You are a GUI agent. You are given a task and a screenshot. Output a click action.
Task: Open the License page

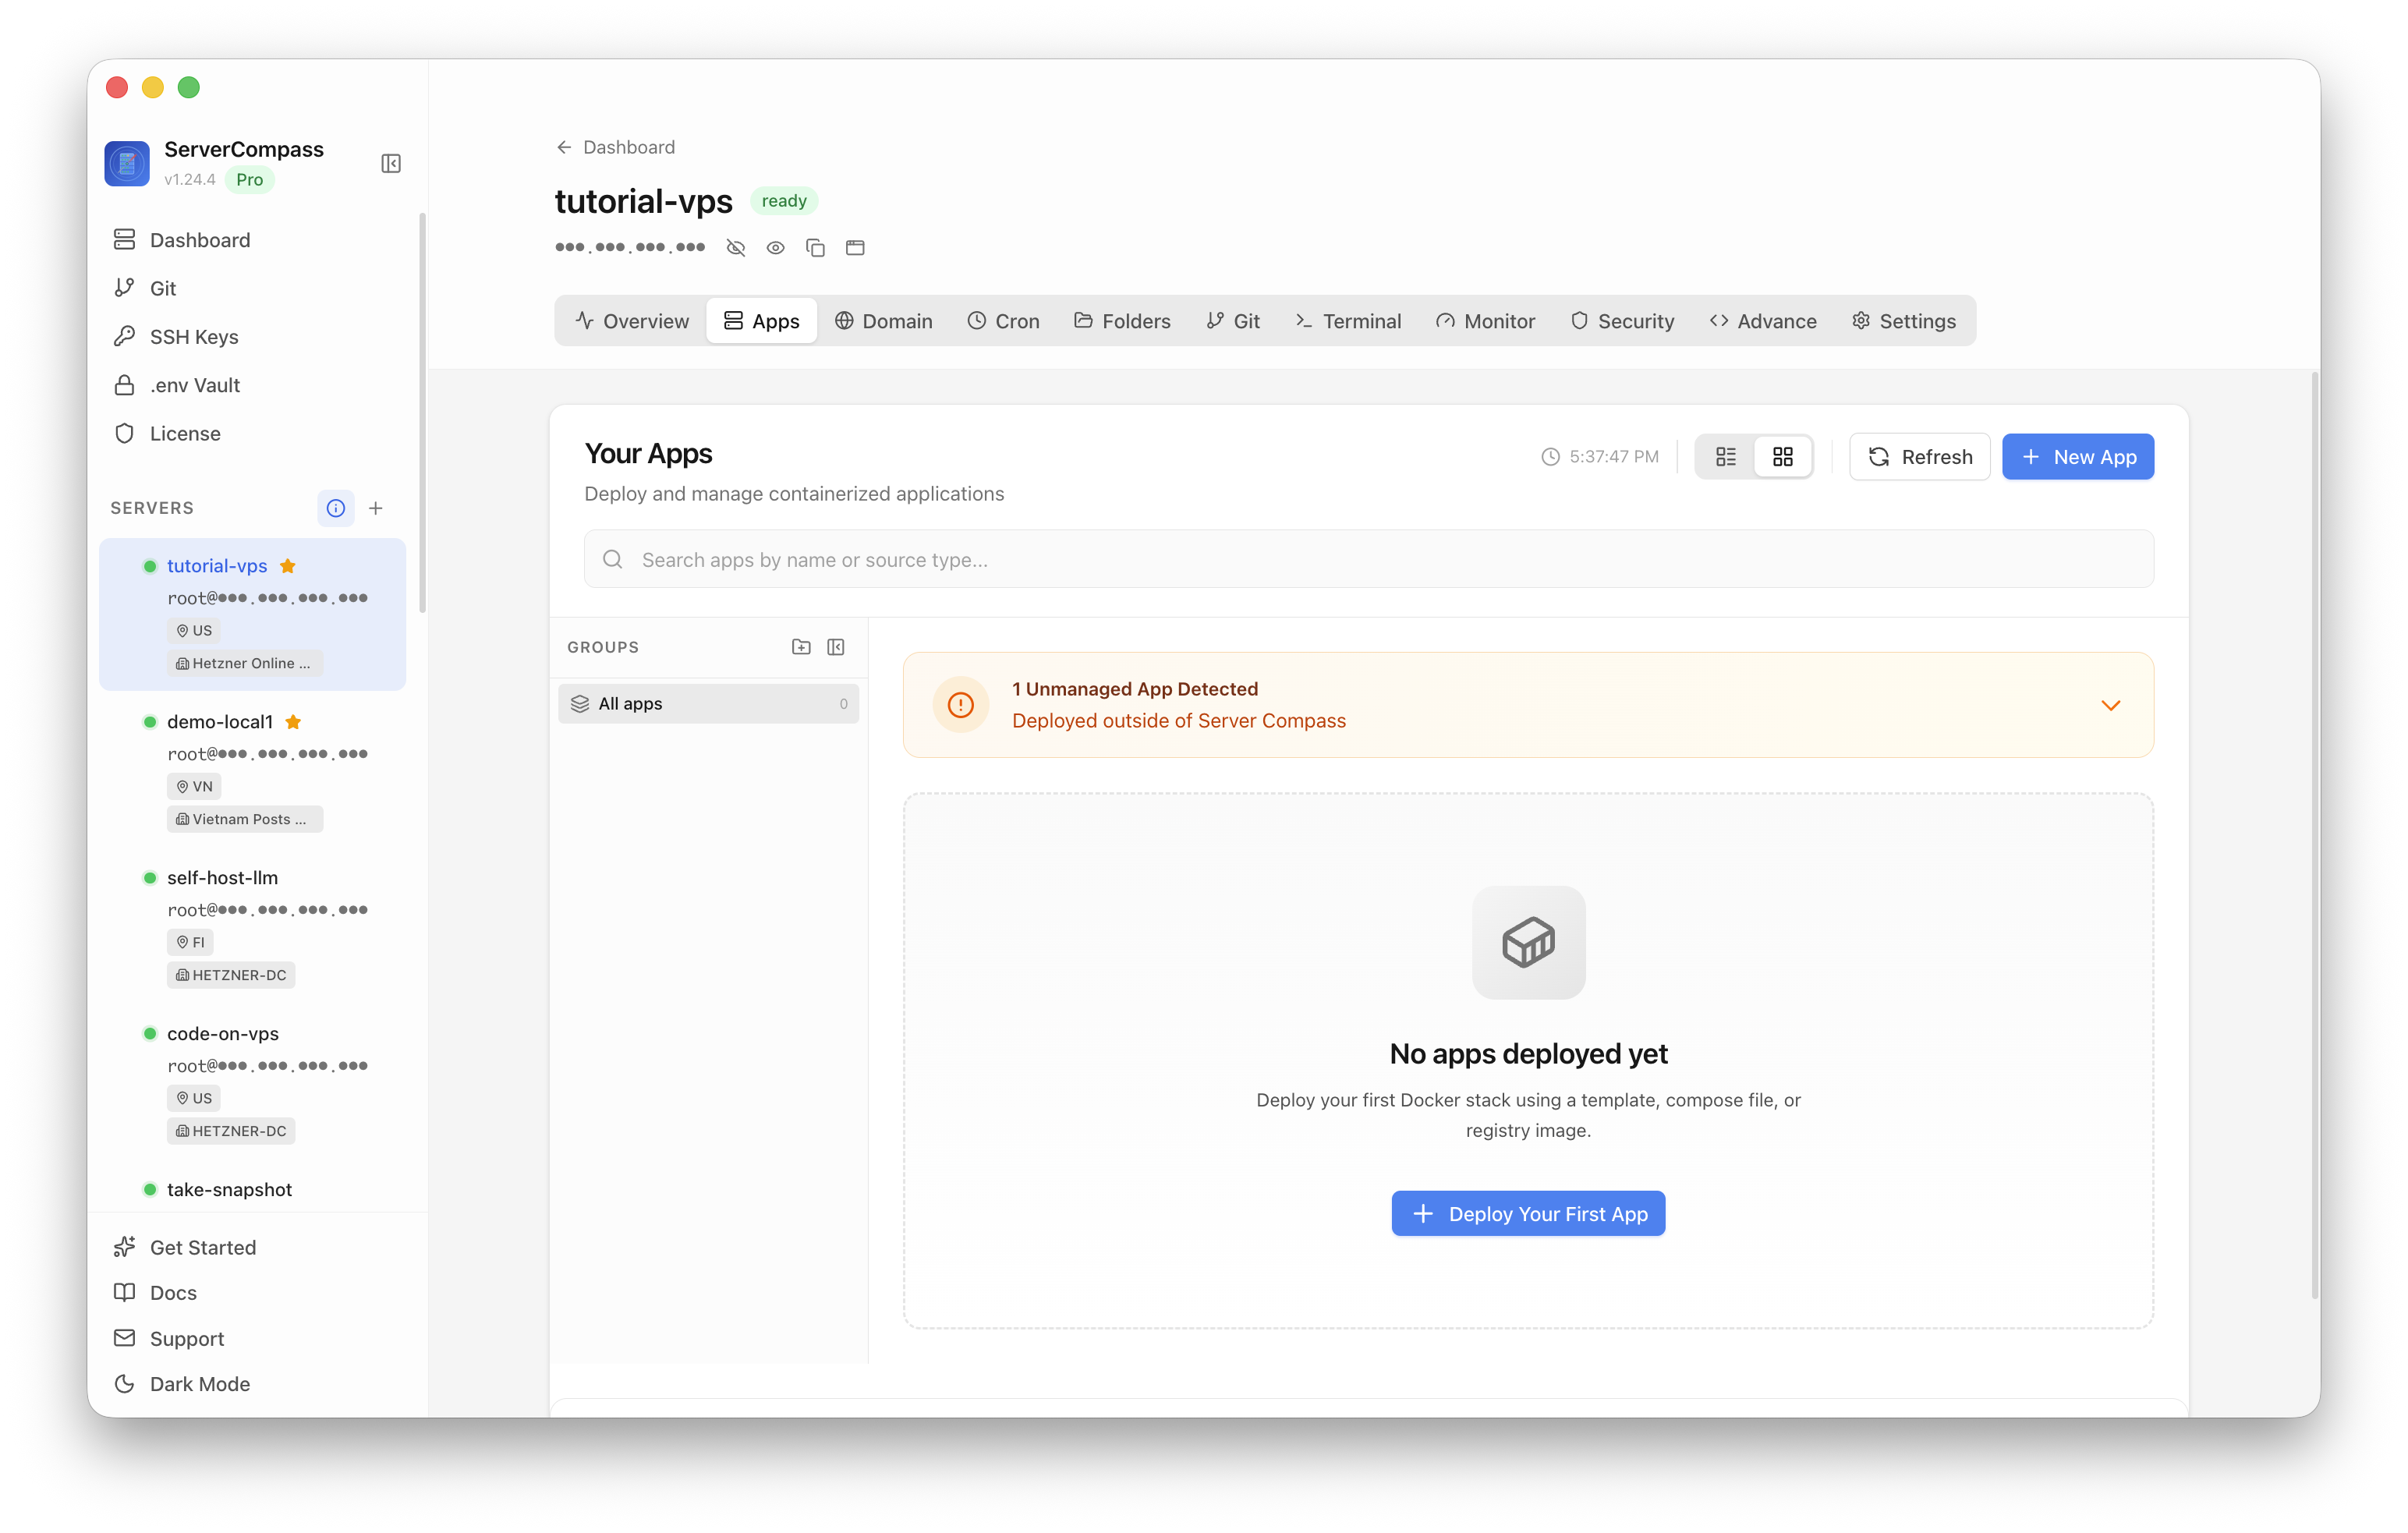click(x=253, y=433)
